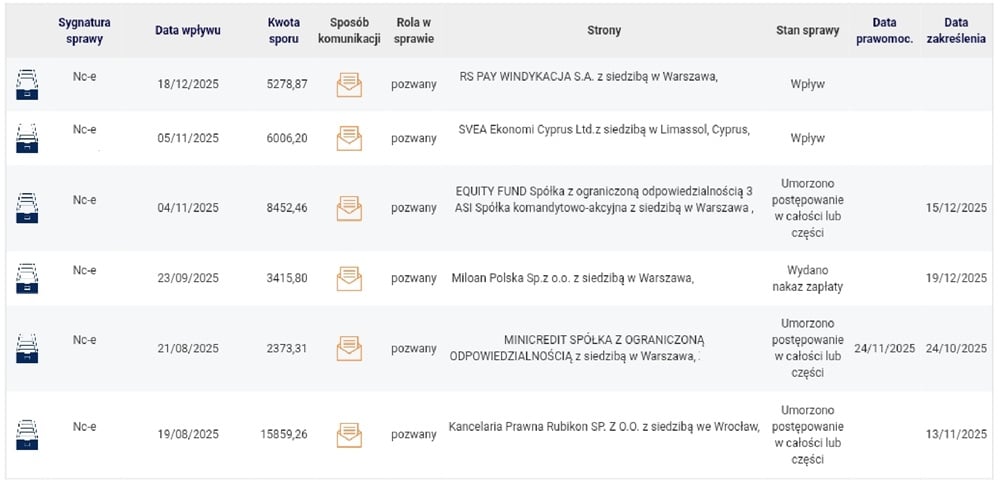The image size is (1000, 484).
Task: Open case file icon for MINICREDIT row
Action: coord(27,347)
